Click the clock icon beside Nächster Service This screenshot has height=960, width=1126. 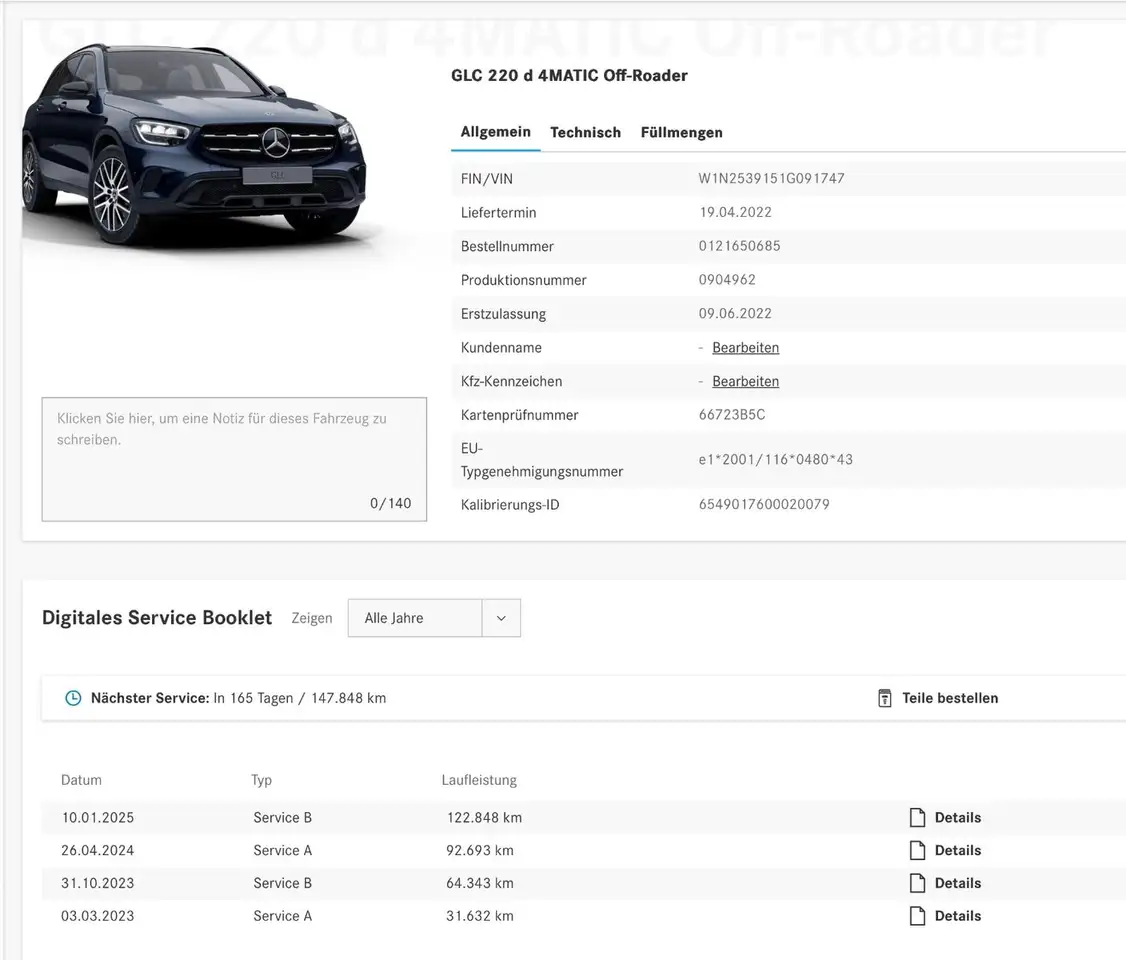click(x=73, y=698)
